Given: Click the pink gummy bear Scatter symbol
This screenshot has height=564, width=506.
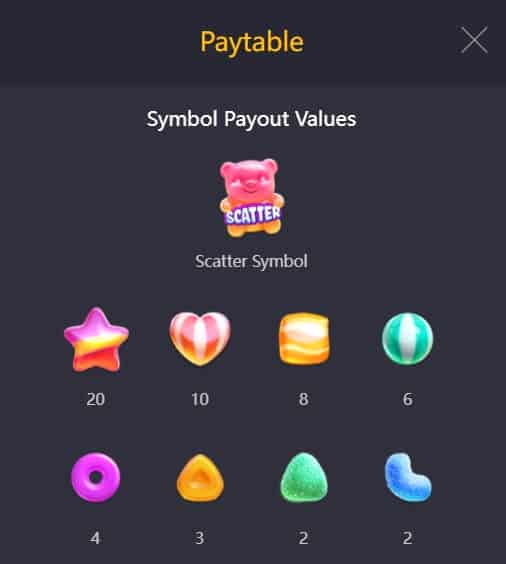Looking at the screenshot, I should [252, 198].
